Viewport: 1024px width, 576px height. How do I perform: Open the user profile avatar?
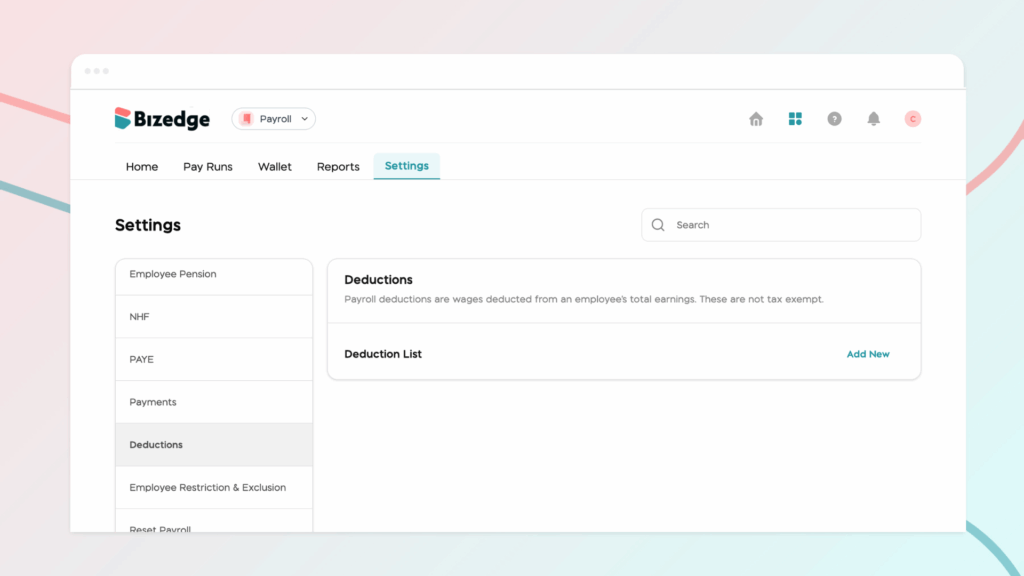click(x=912, y=119)
